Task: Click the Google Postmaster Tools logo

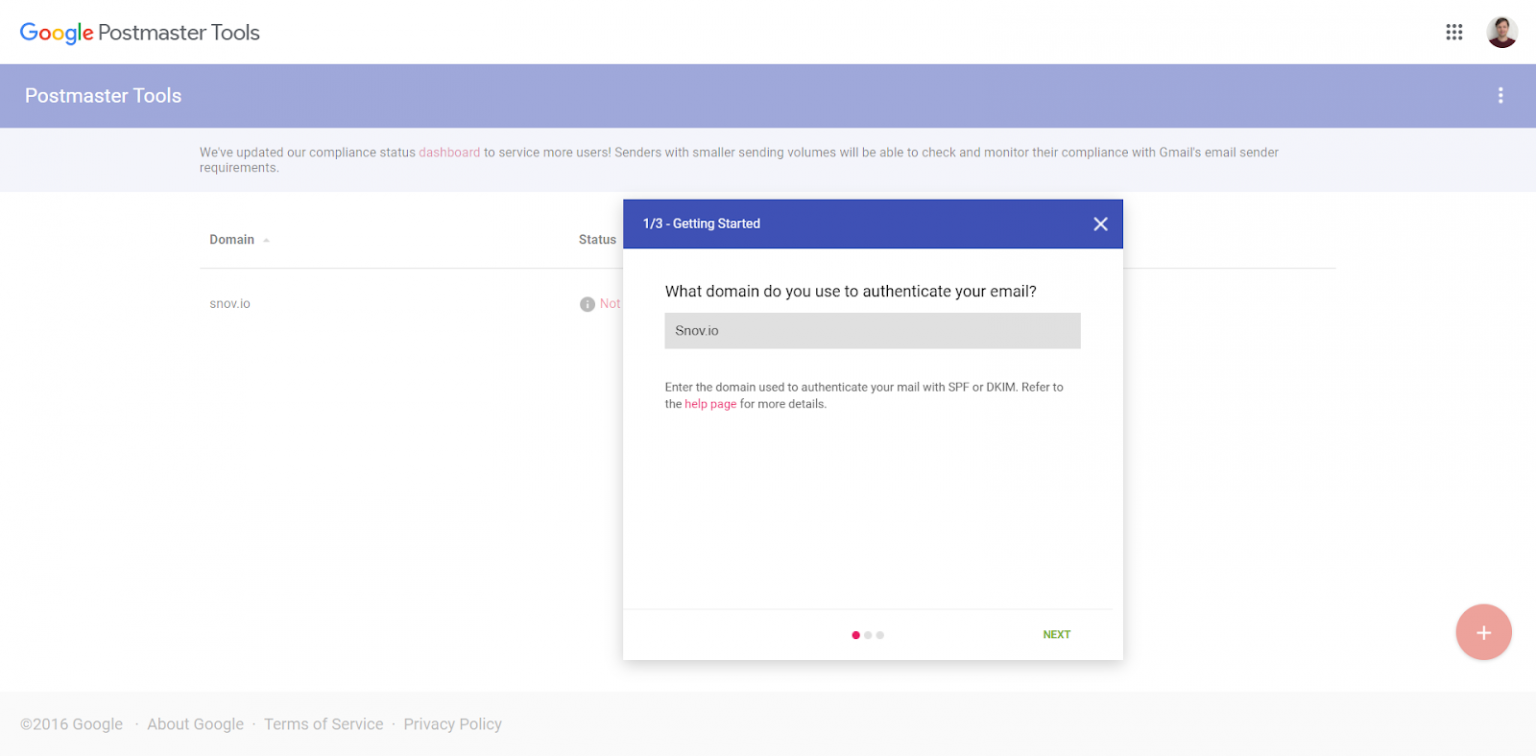Action: (140, 32)
